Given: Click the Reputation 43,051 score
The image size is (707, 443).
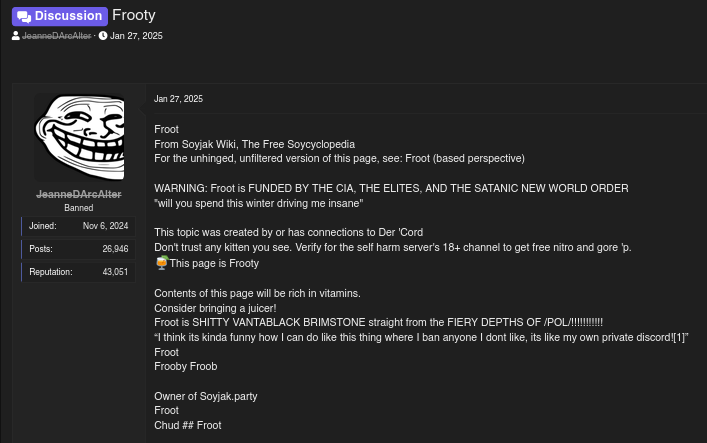Looking at the screenshot, I should tap(115, 272).
